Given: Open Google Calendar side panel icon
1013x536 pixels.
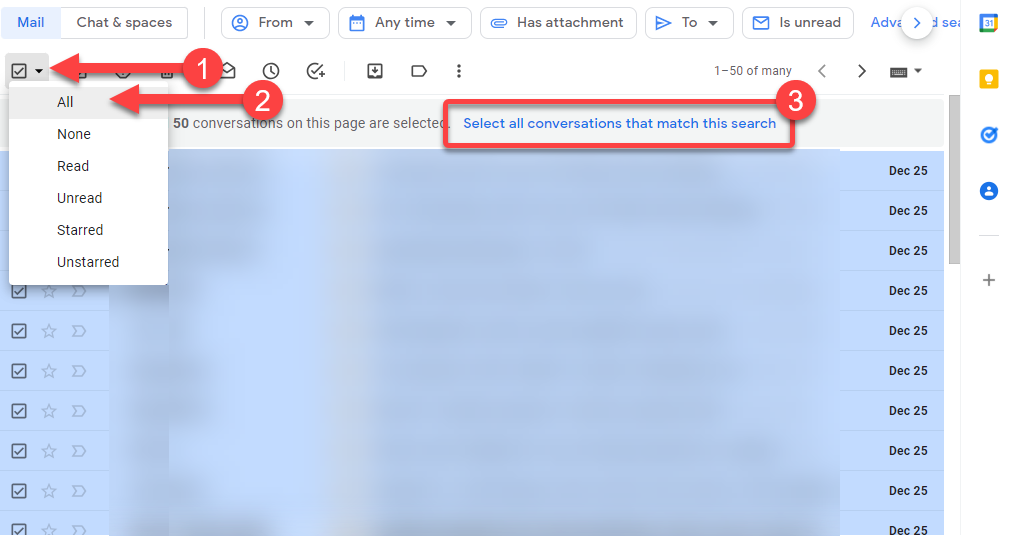Looking at the screenshot, I should click(988, 24).
